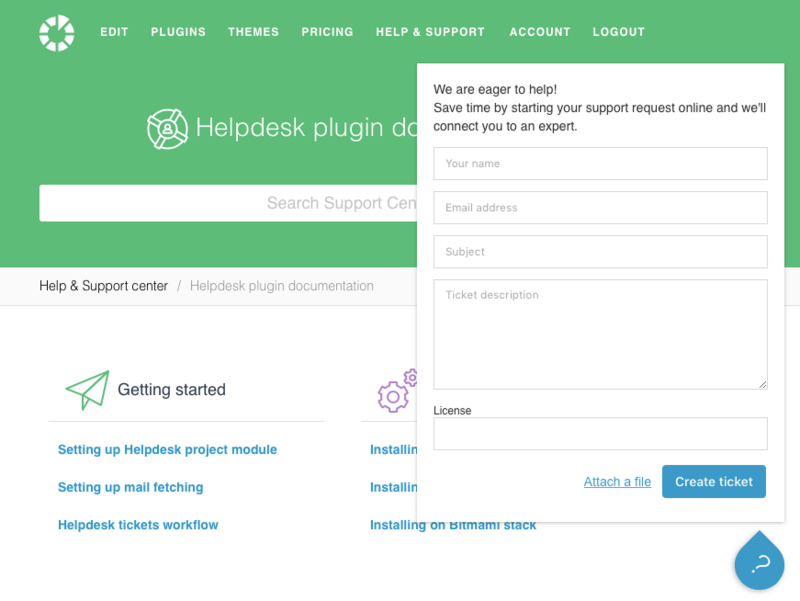Select PRICING from the navigation bar
Screen dimensions: 800x601
(x=327, y=31)
